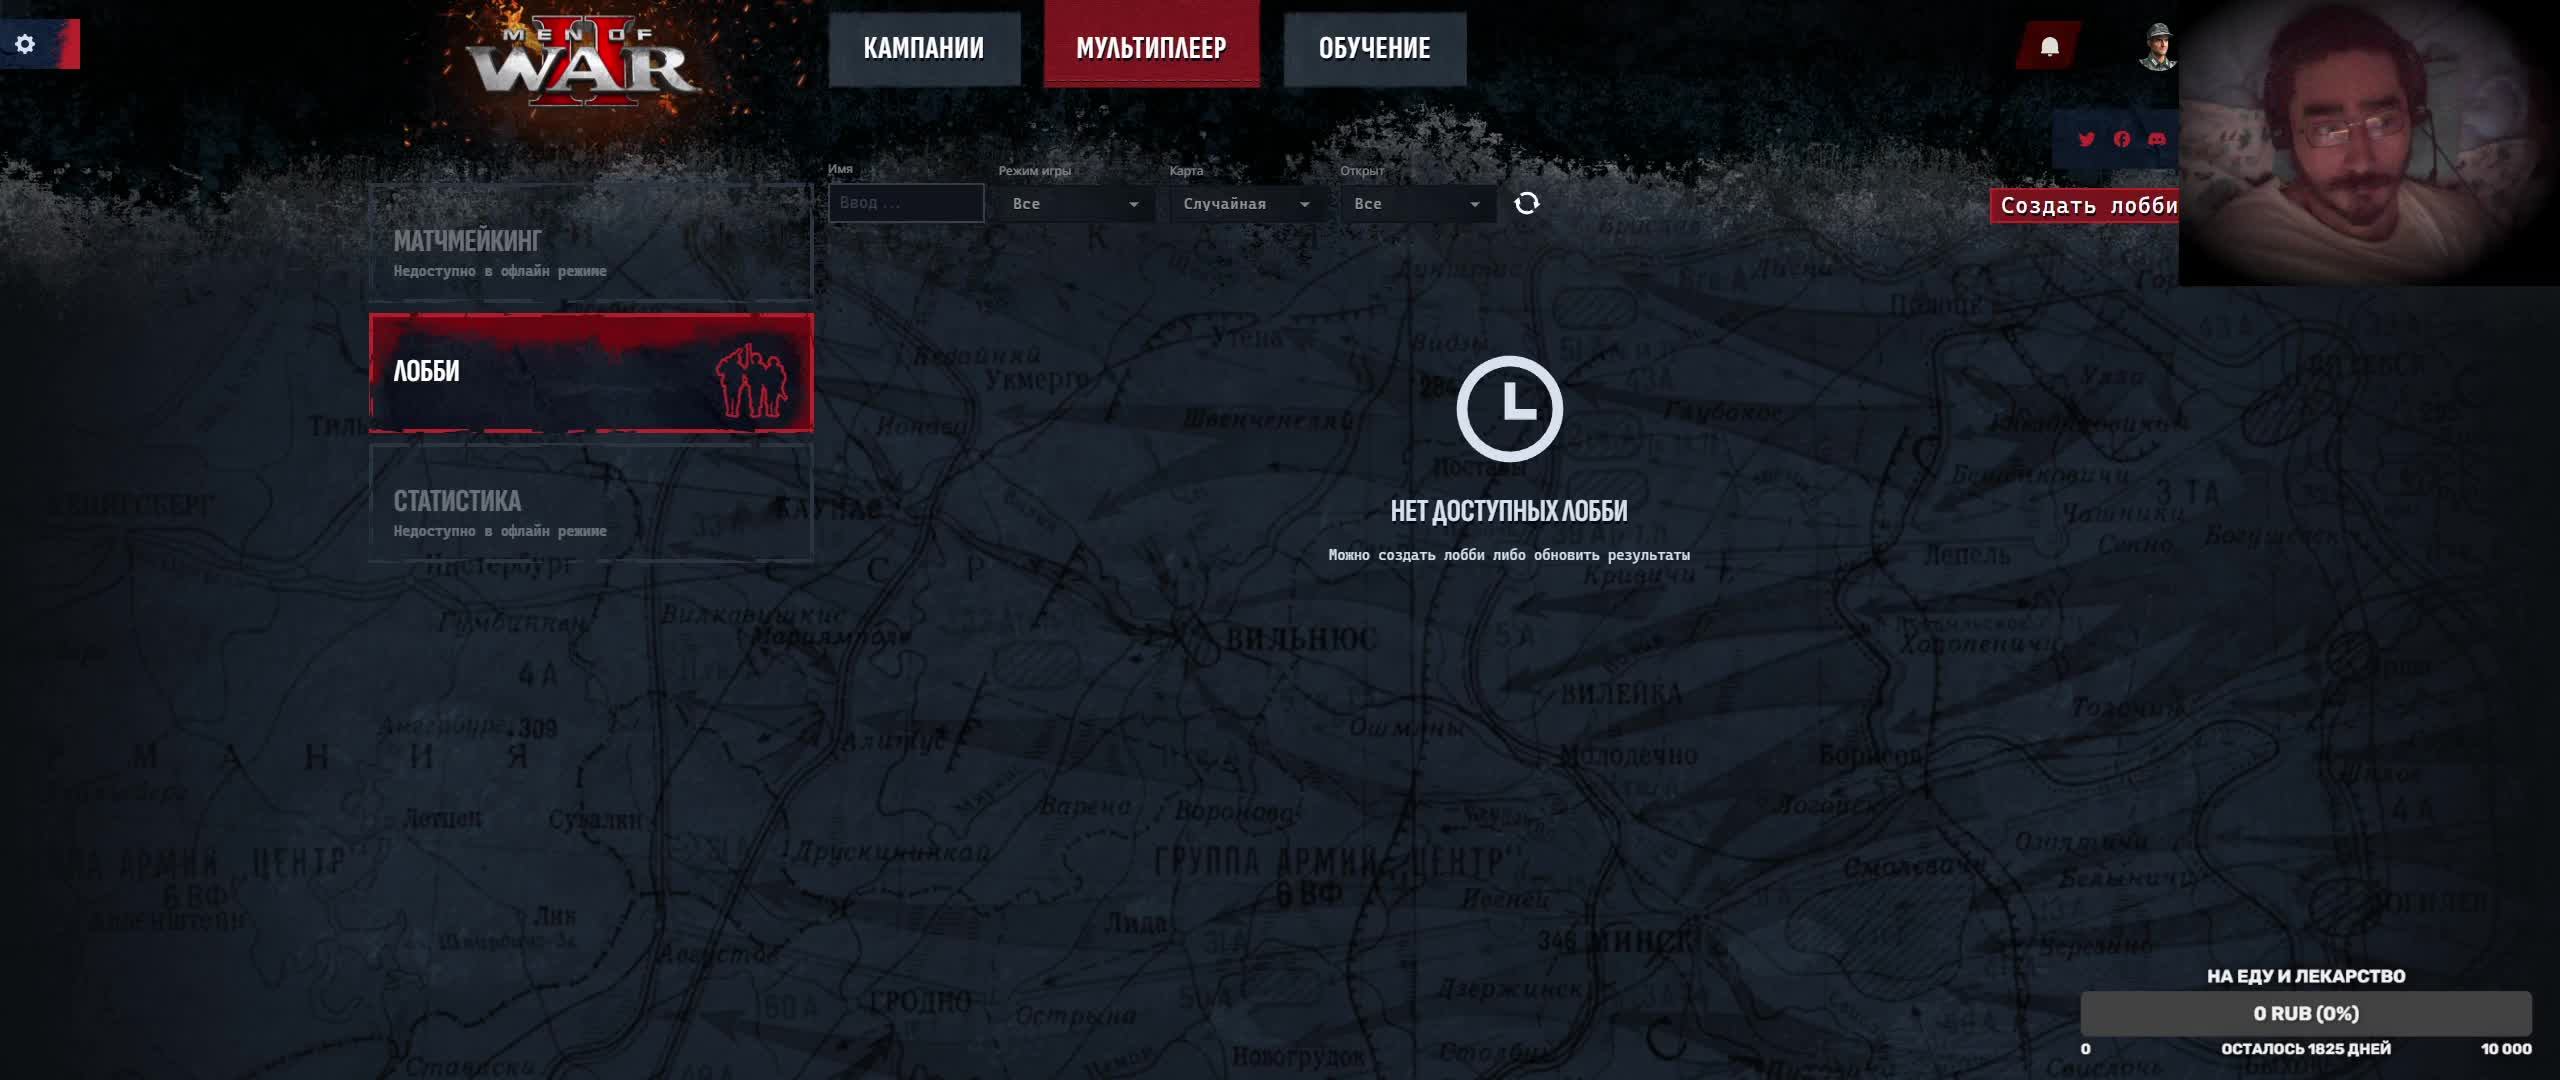Click the clock icon above the no-lobbies message
Image resolution: width=2560 pixels, height=1080 pixels.
1509,408
